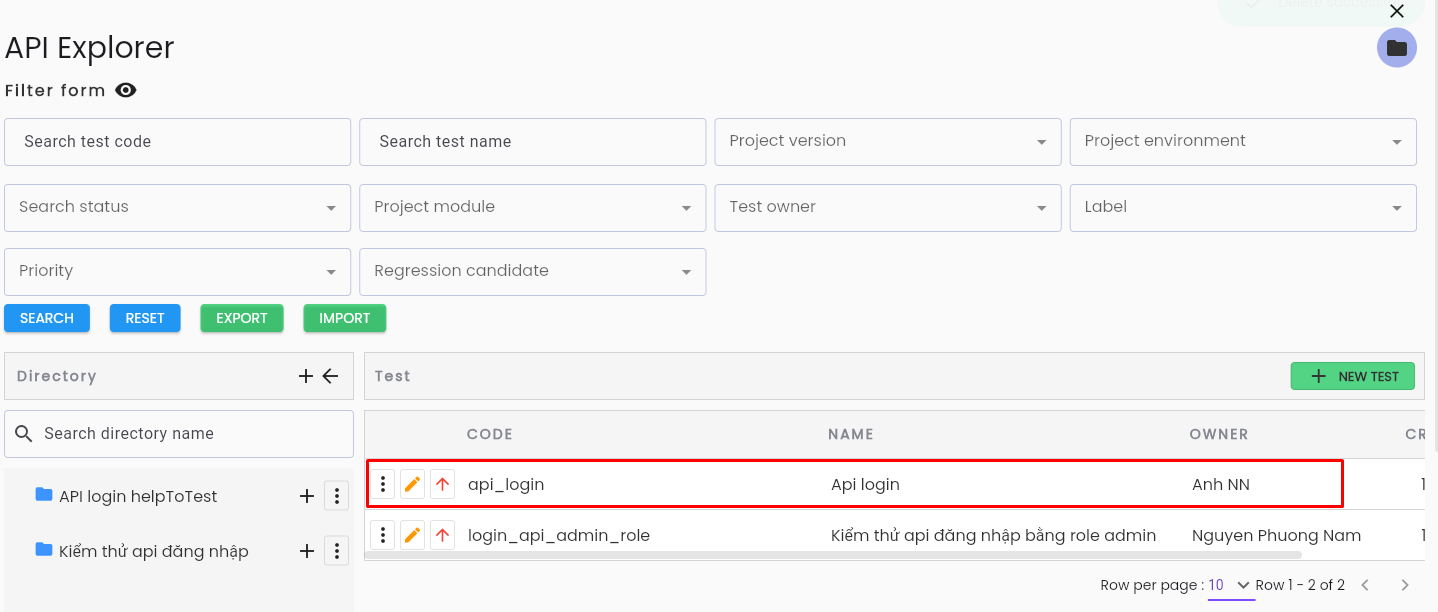Open three-dot menu for api_login row
This screenshot has height=612, width=1438.
(383, 485)
